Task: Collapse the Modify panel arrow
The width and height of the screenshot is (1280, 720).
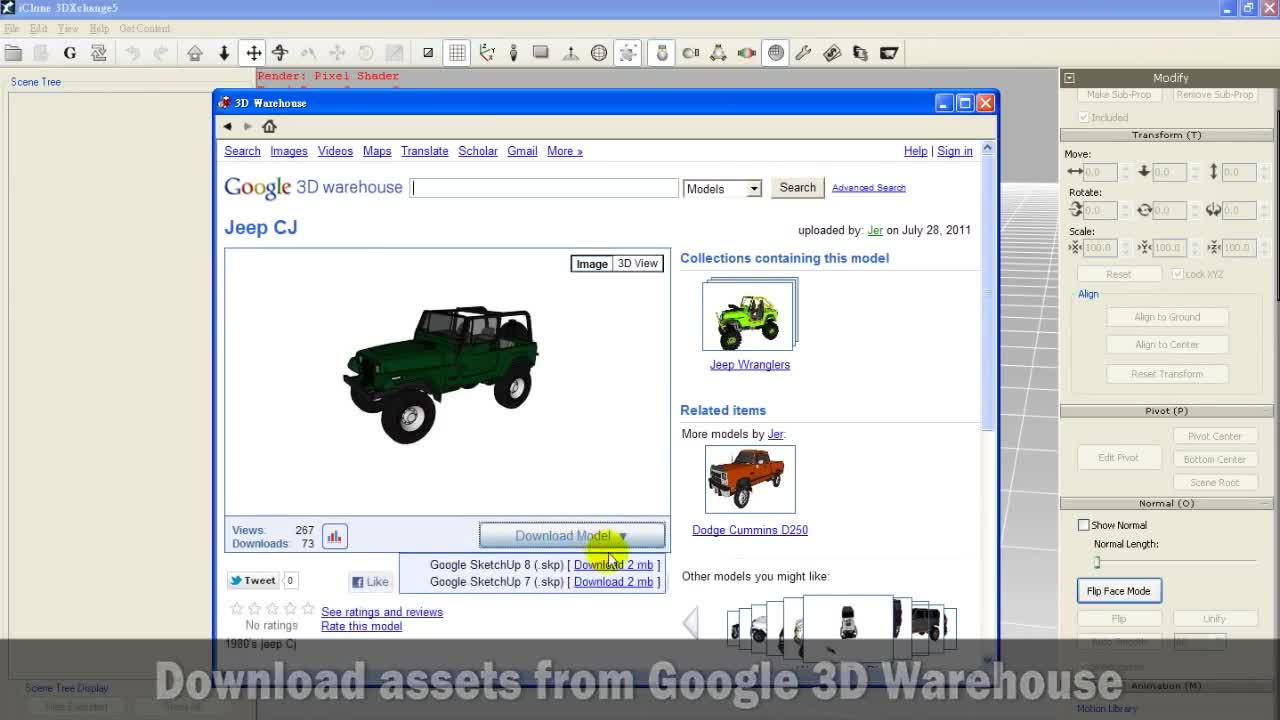Action: coord(1069,78)
